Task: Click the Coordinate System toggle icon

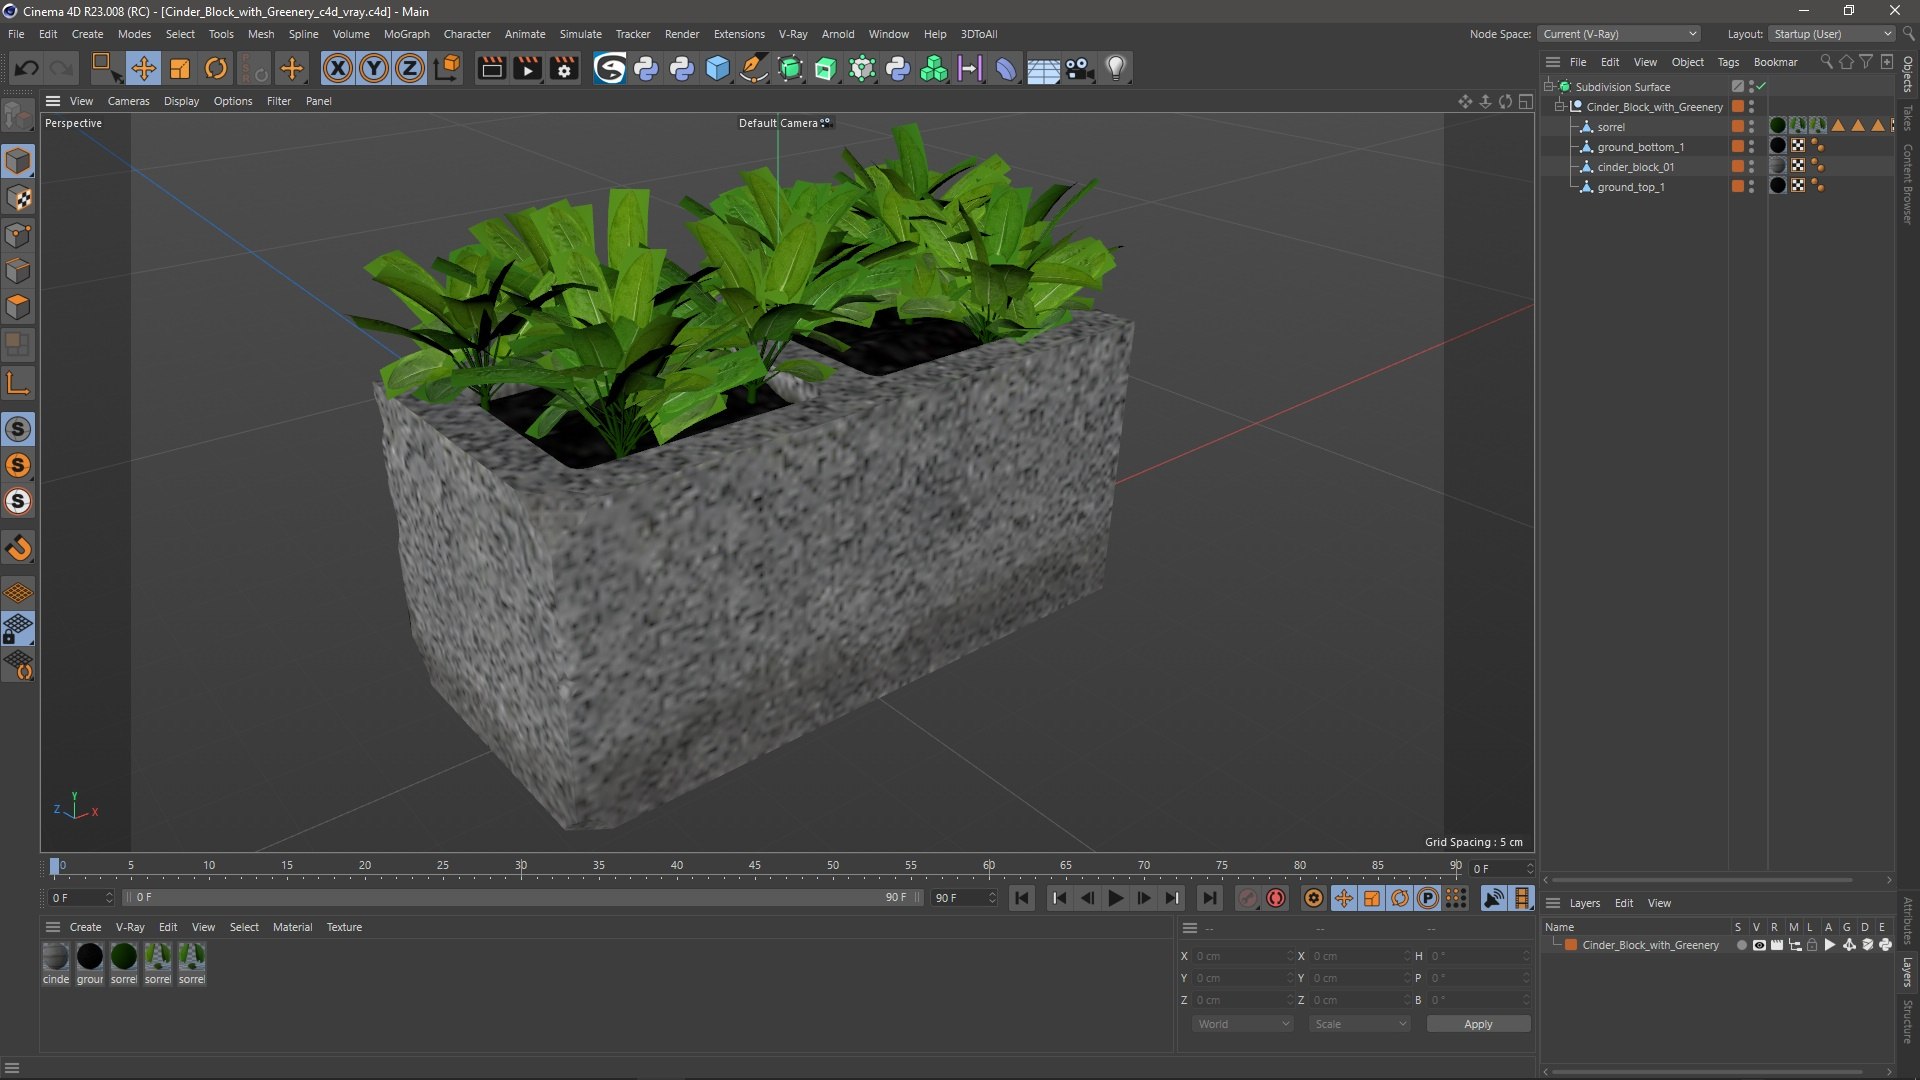Action: pyautogui.click(x=449, y=68)
